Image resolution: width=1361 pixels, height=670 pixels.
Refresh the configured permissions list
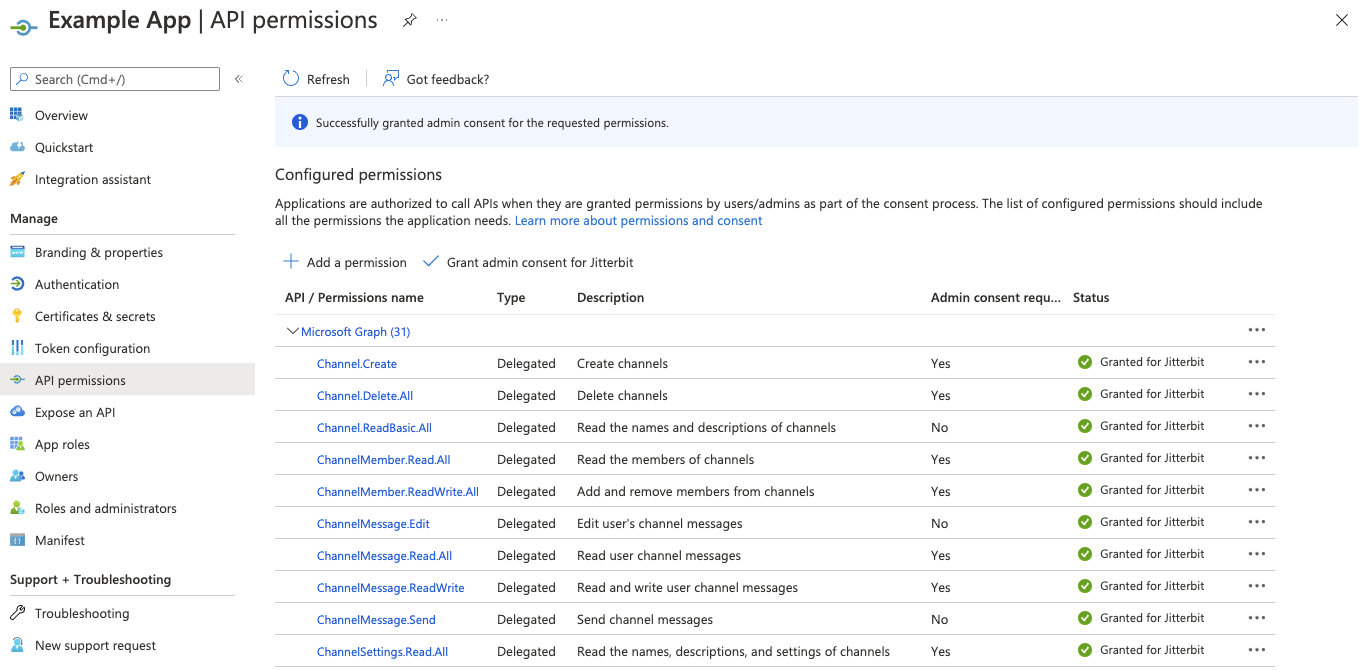point(316,78)
